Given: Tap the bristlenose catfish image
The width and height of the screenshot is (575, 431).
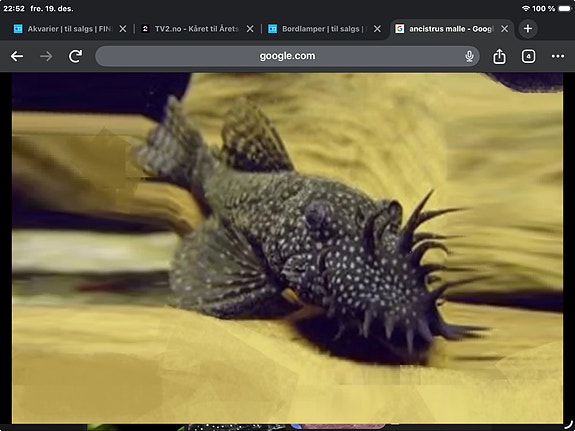Looking at the screenshot, I should [x=288, y=248].
